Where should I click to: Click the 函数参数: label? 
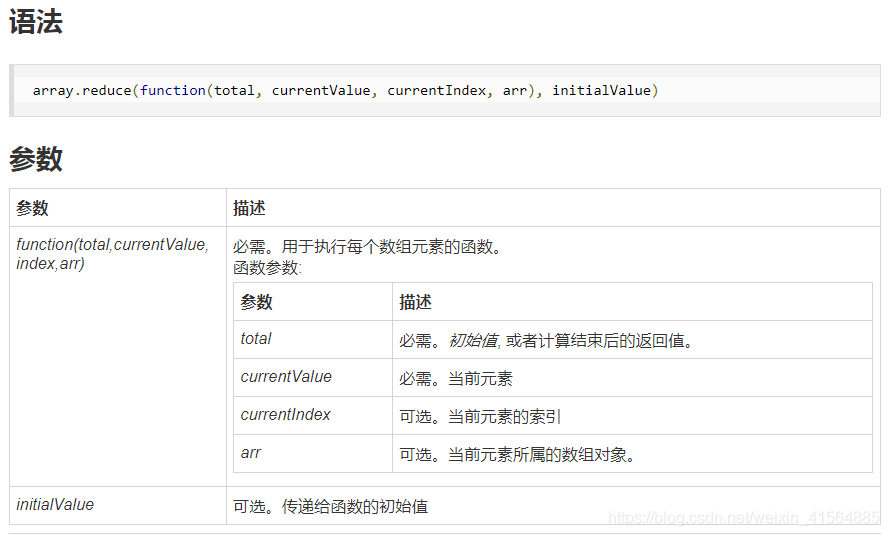click(268, 268)
